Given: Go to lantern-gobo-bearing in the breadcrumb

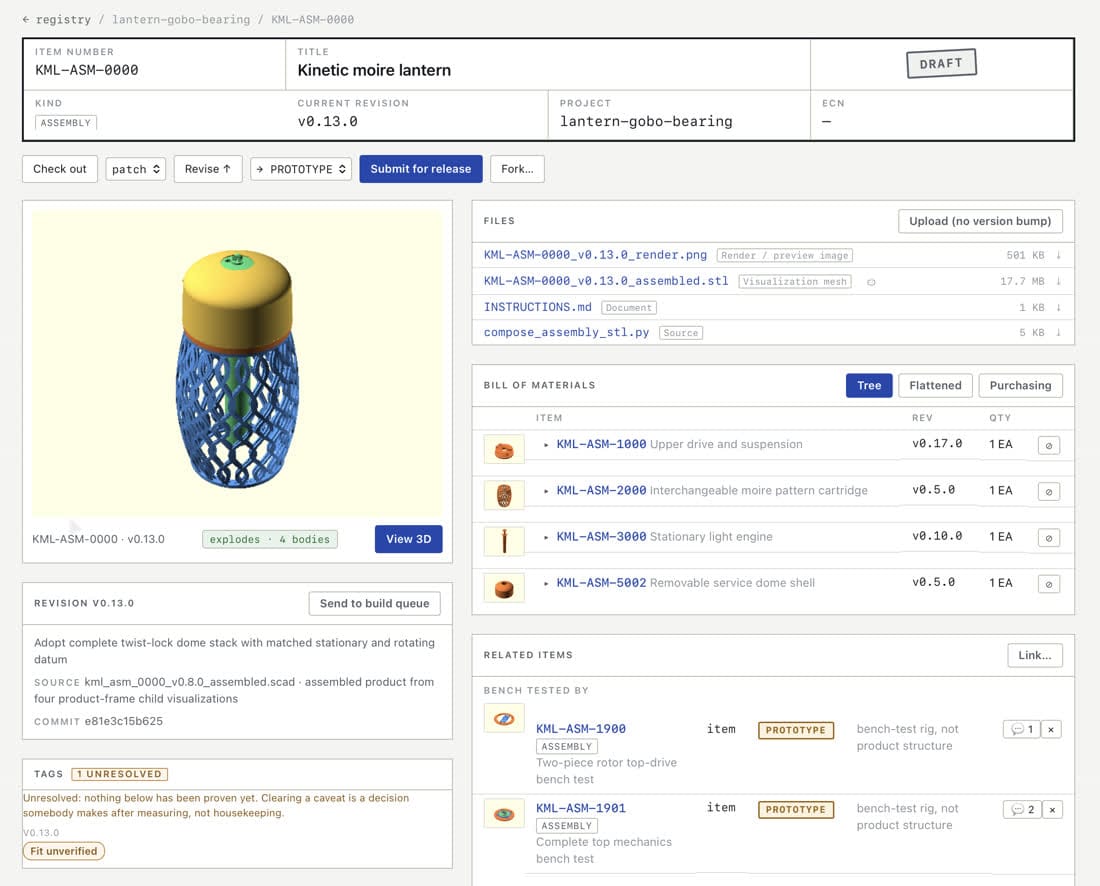Looking at the screenshot, I should 181,20.
